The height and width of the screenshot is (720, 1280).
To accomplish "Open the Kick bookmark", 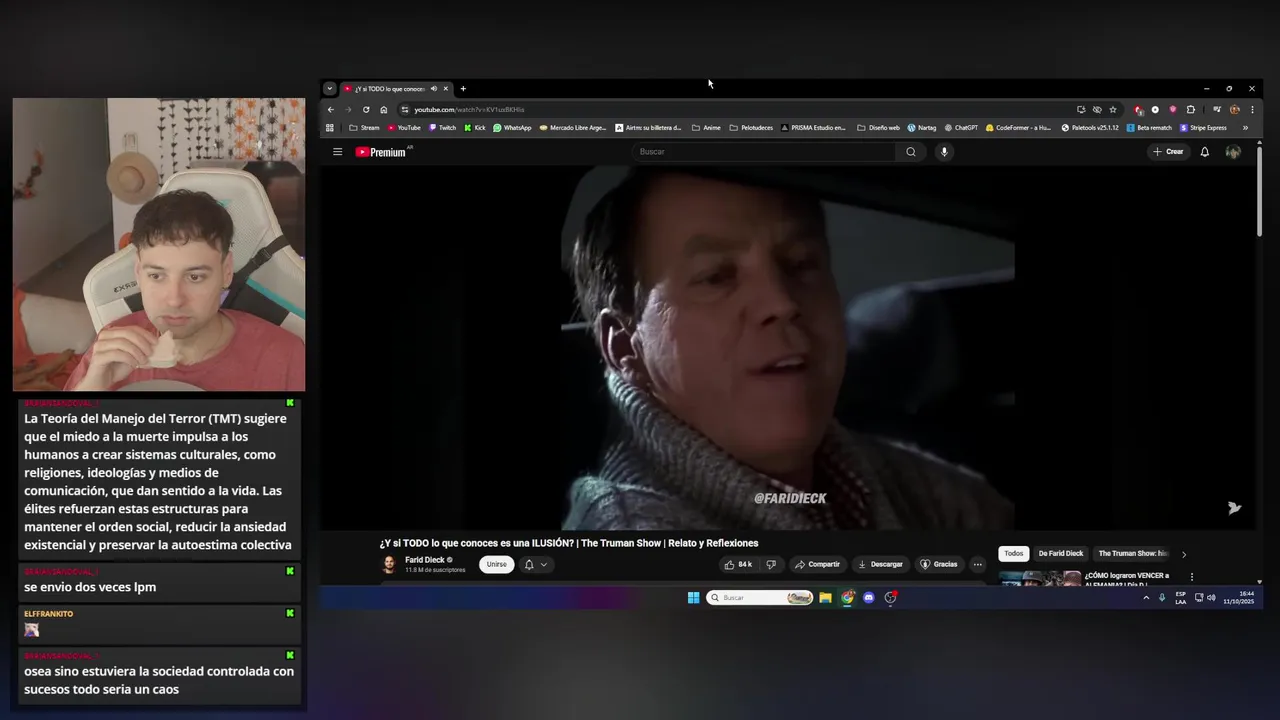I will point(475,128).
